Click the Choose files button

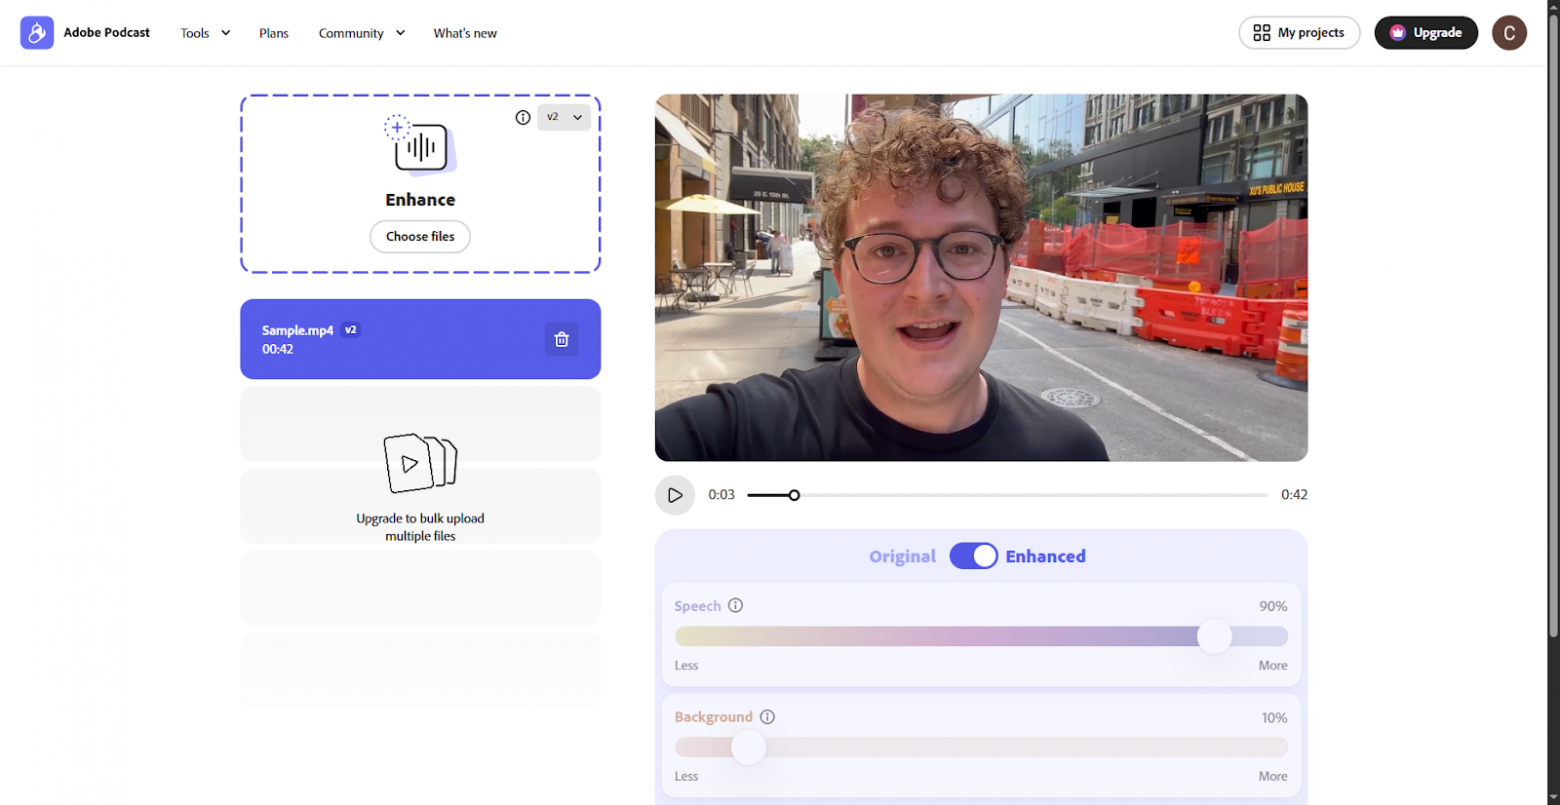(x=420, y=237)
